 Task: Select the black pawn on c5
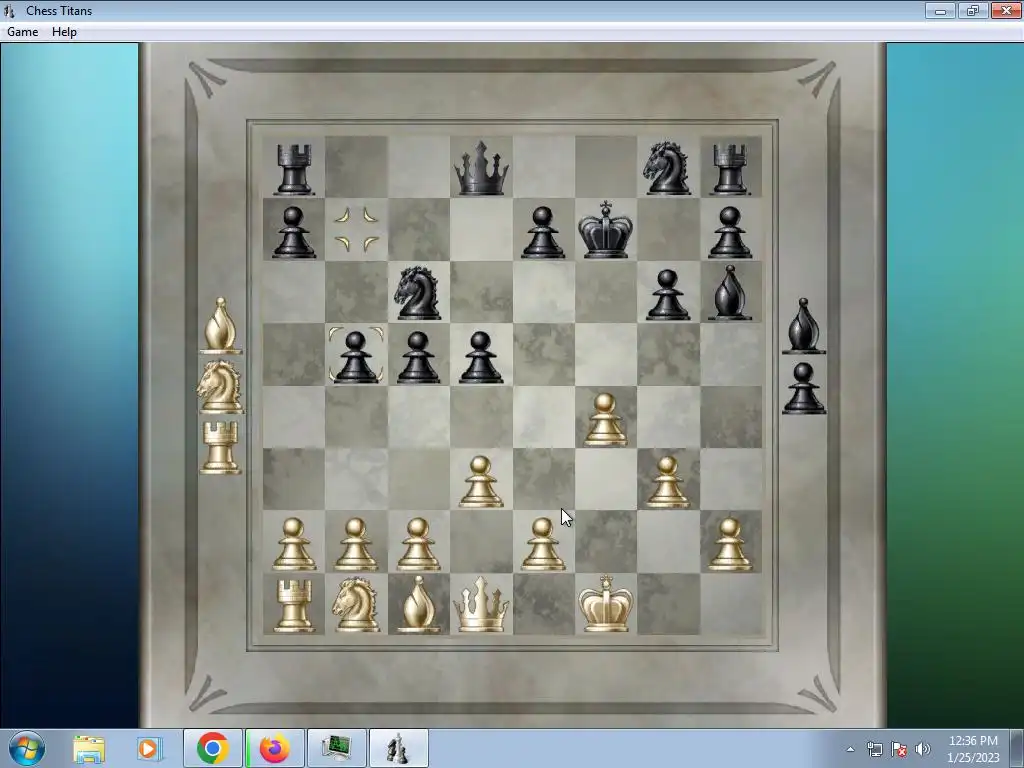click(x=418, y=357)
